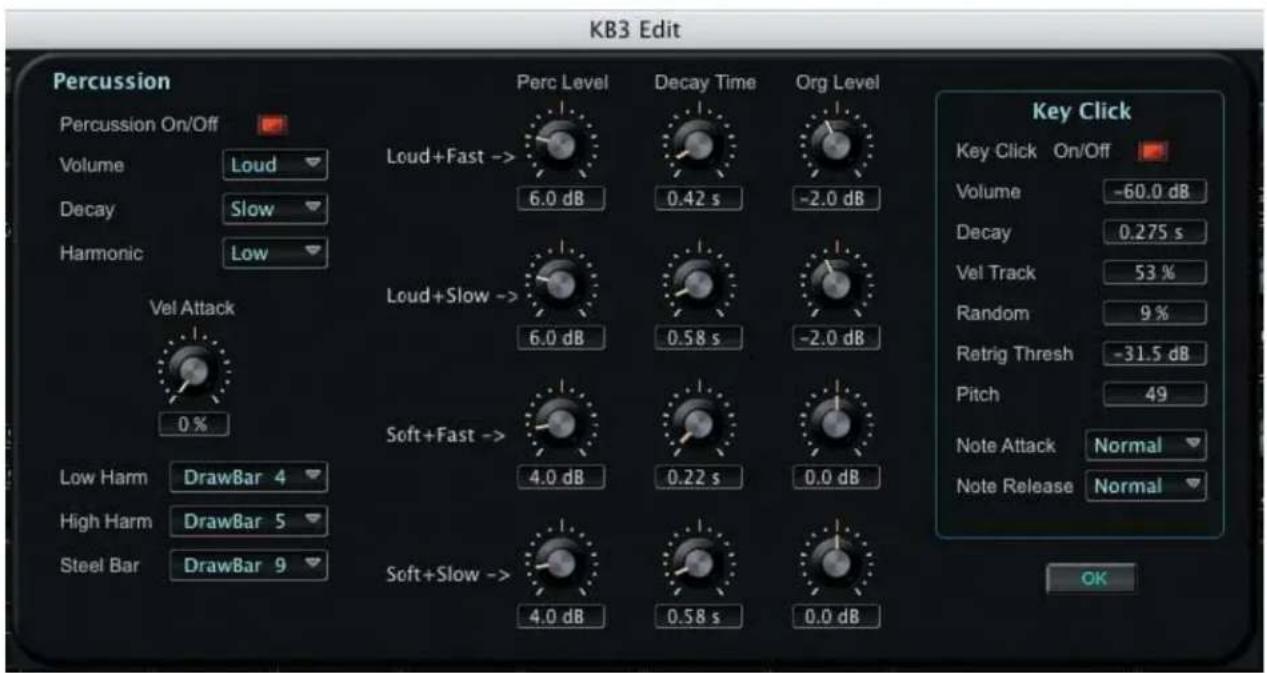Select Soft+Fast Perc Level 4.0 dB field

[561, 477]
